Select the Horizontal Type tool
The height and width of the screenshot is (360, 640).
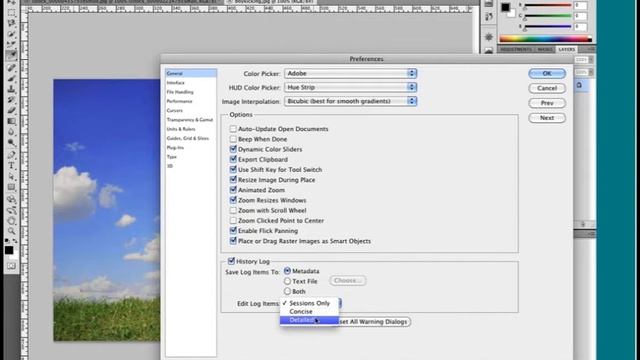pos(11,166)
